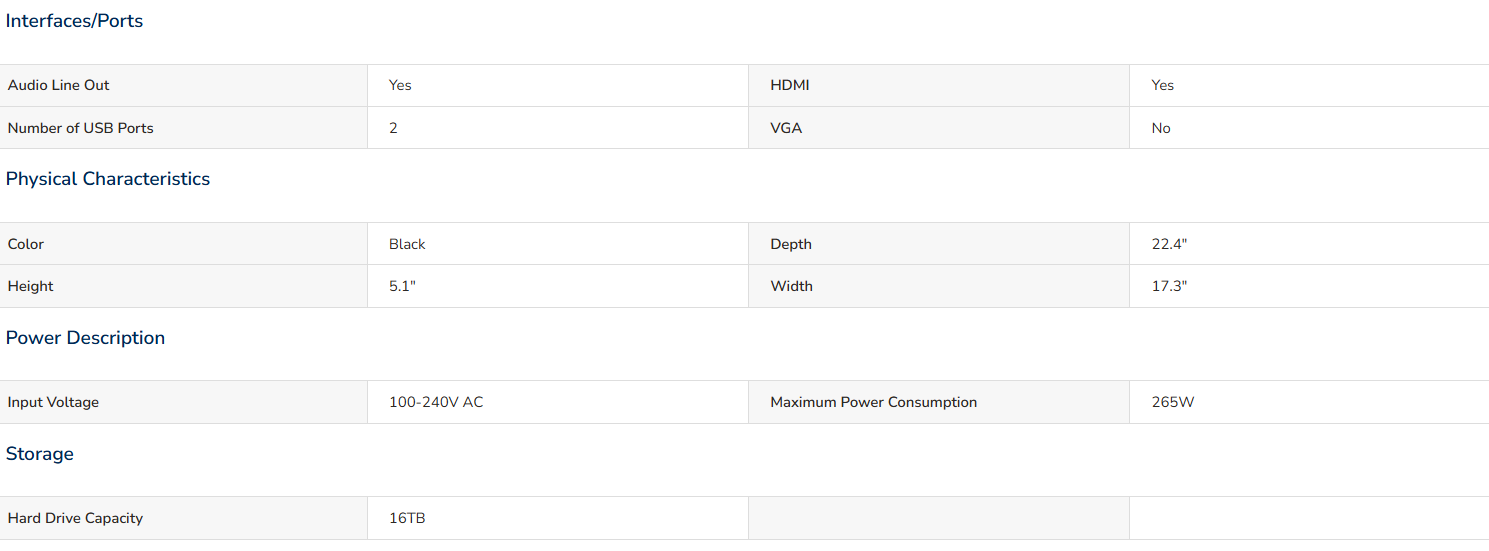Select the Maximum Power Consumption label
The width and height of the screenshot is (1489, 551).
(873, 402)
